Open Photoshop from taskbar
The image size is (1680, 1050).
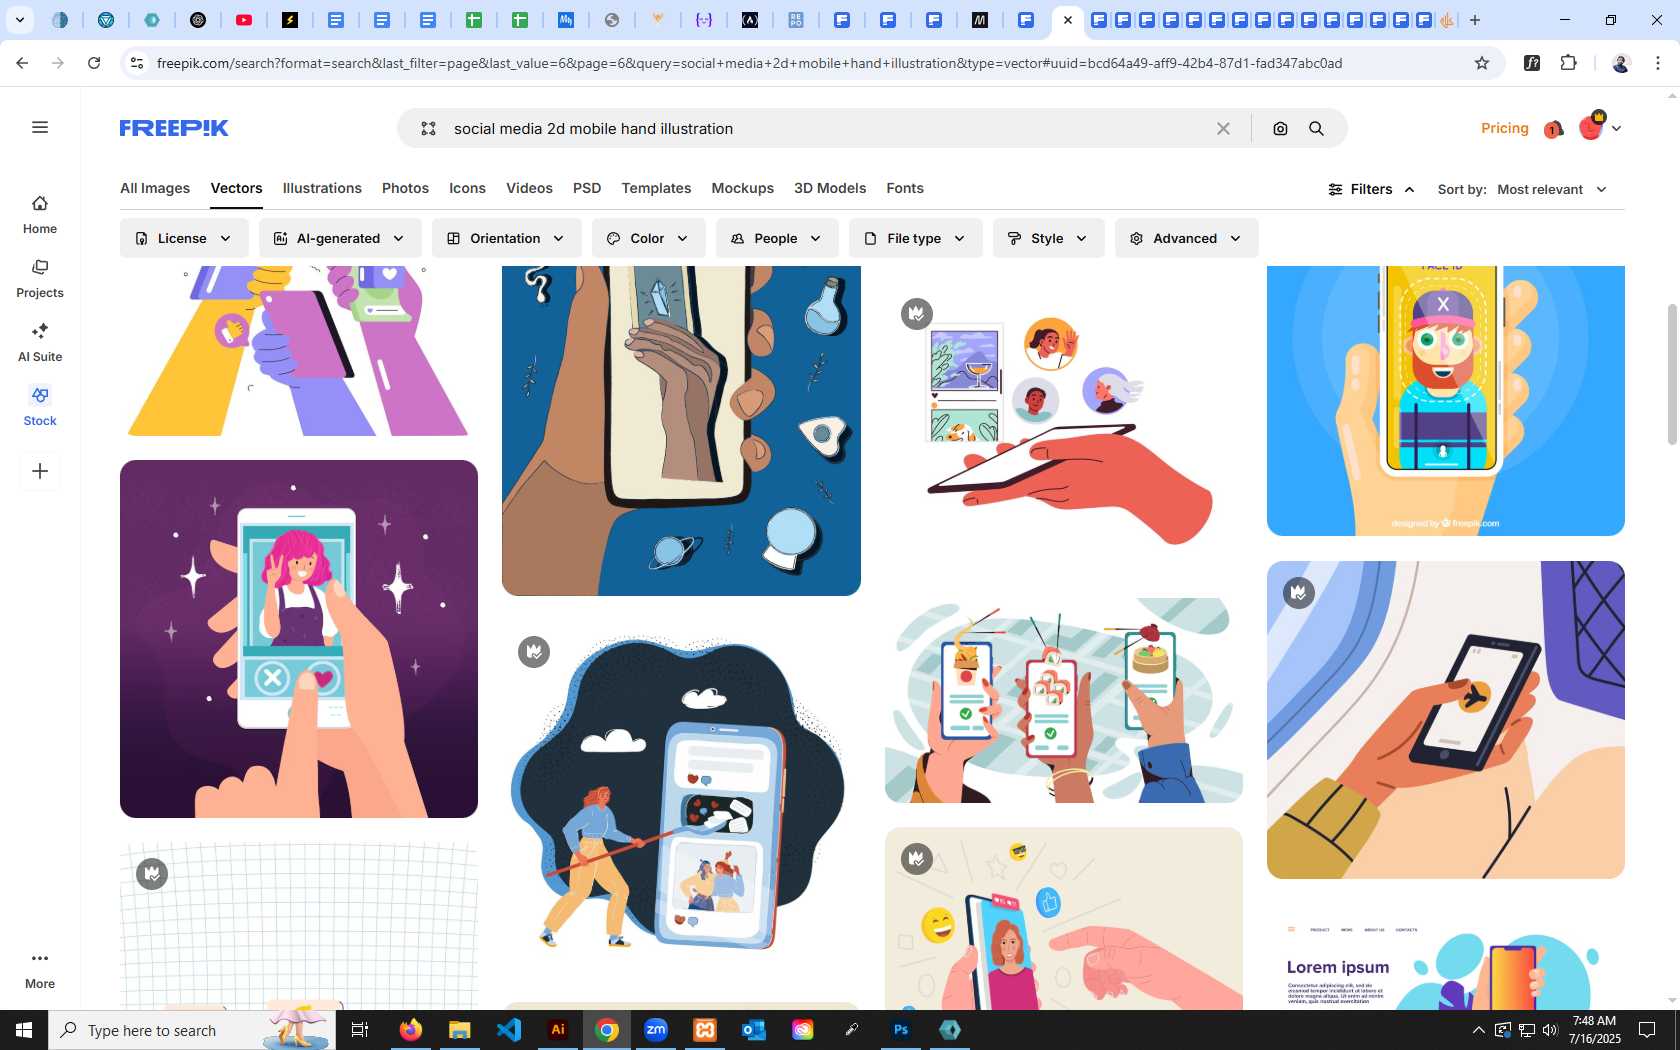point(901,1030)
